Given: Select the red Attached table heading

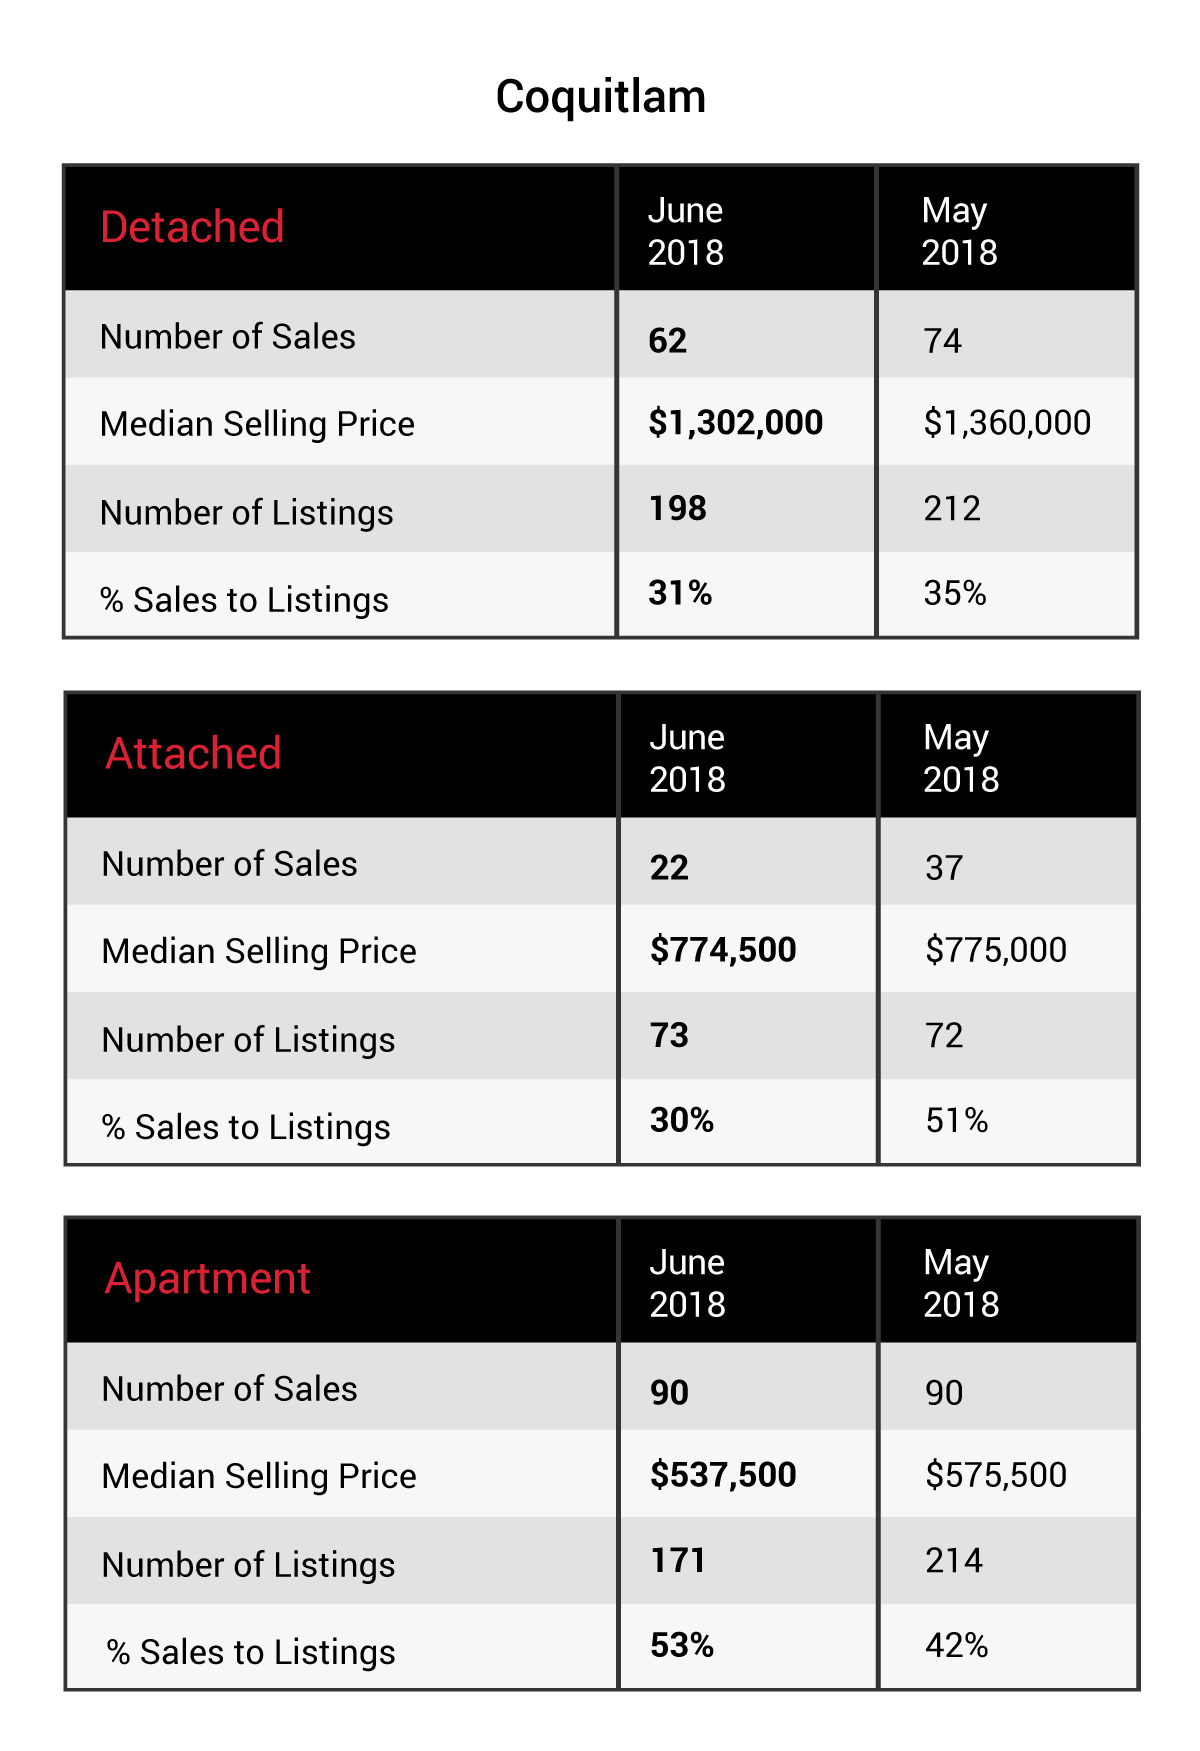Looking at the screenshot, I should coord(193,753).
